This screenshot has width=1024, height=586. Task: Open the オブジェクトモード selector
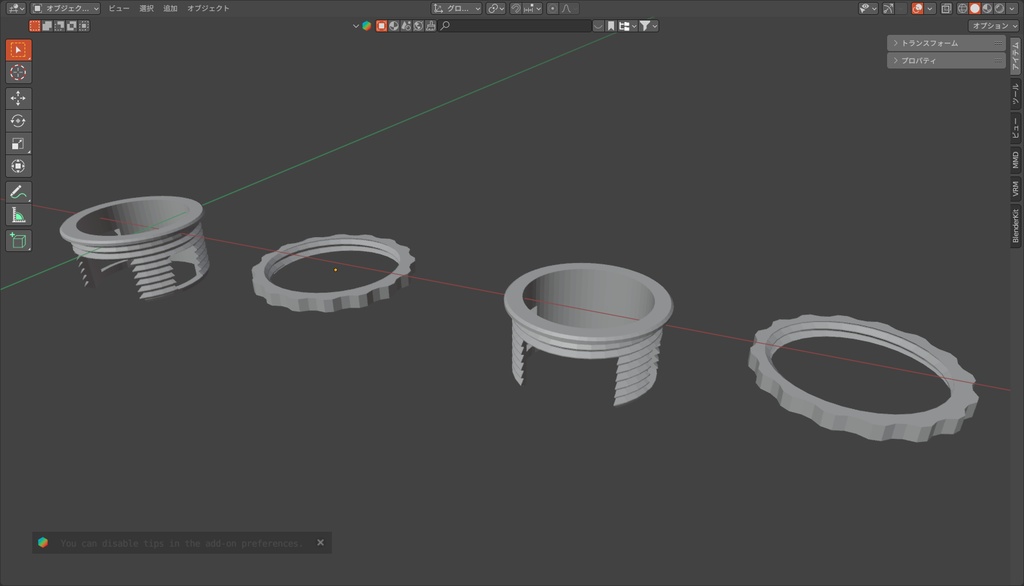point(65,7)
